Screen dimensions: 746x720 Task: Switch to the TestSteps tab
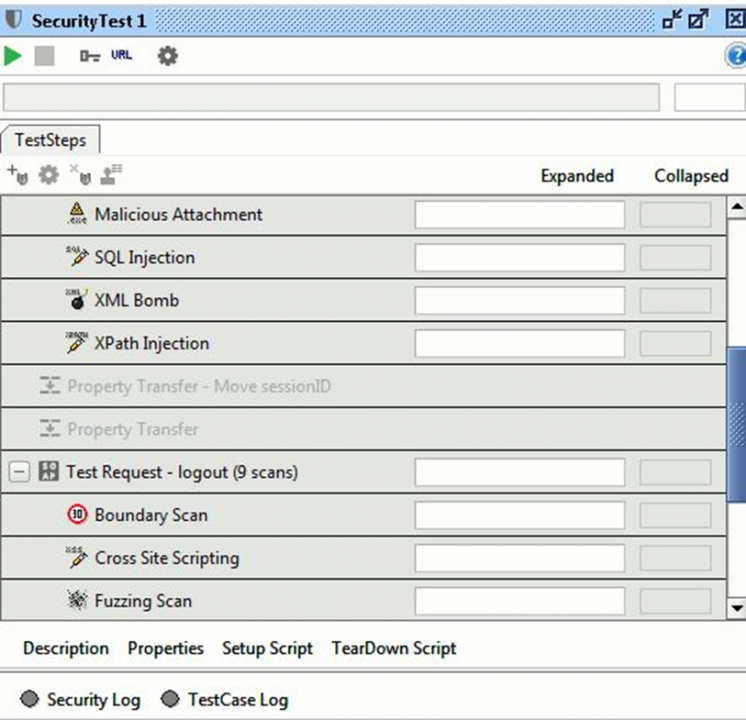click(x=50, y=141)
